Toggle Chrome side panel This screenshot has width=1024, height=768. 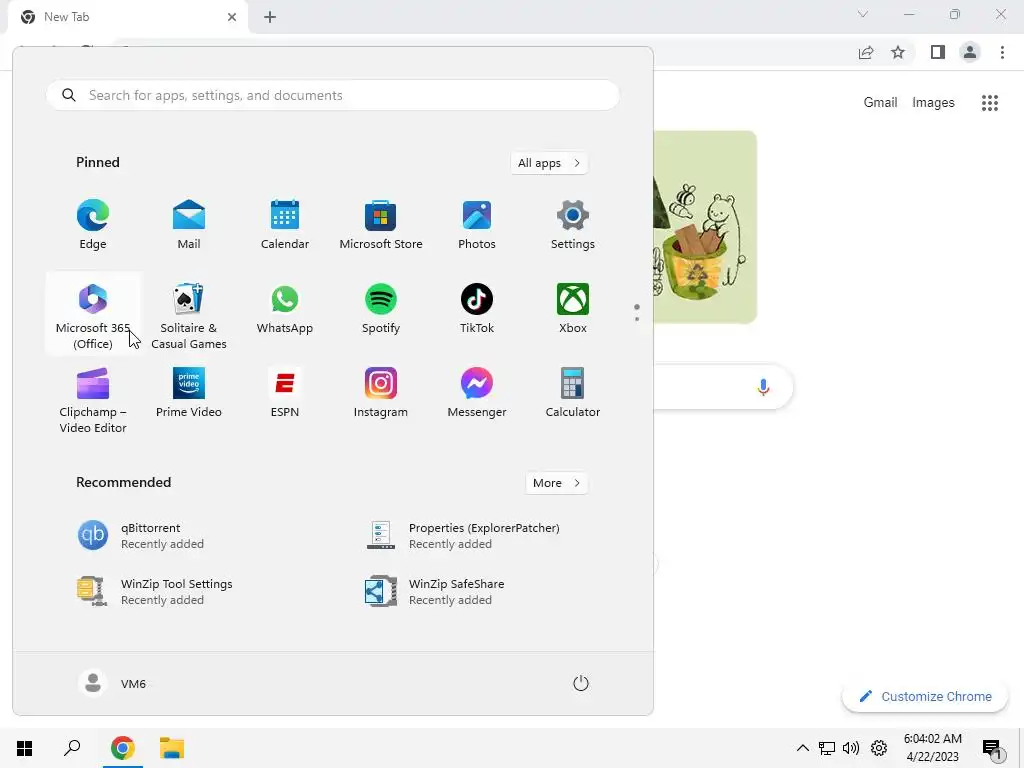(938, 52)
